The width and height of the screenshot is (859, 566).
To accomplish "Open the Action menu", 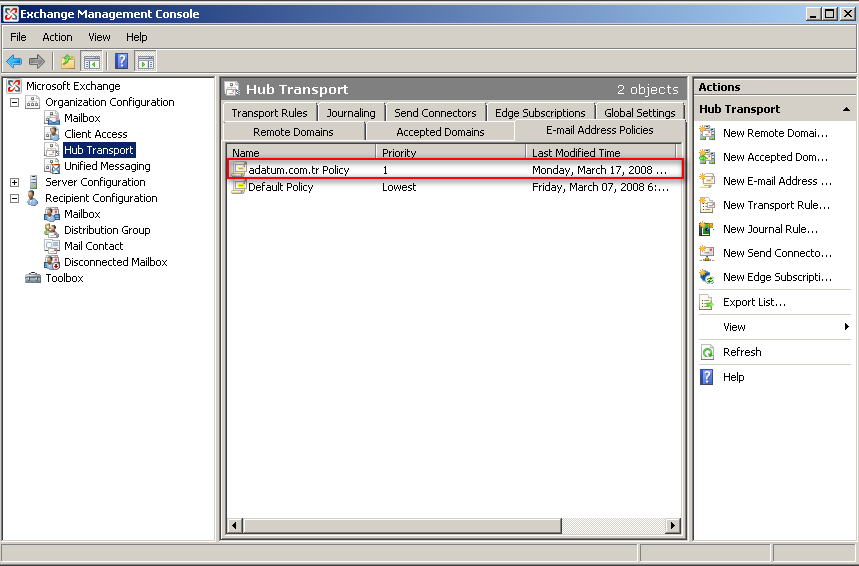I will [x=57, y=37].
